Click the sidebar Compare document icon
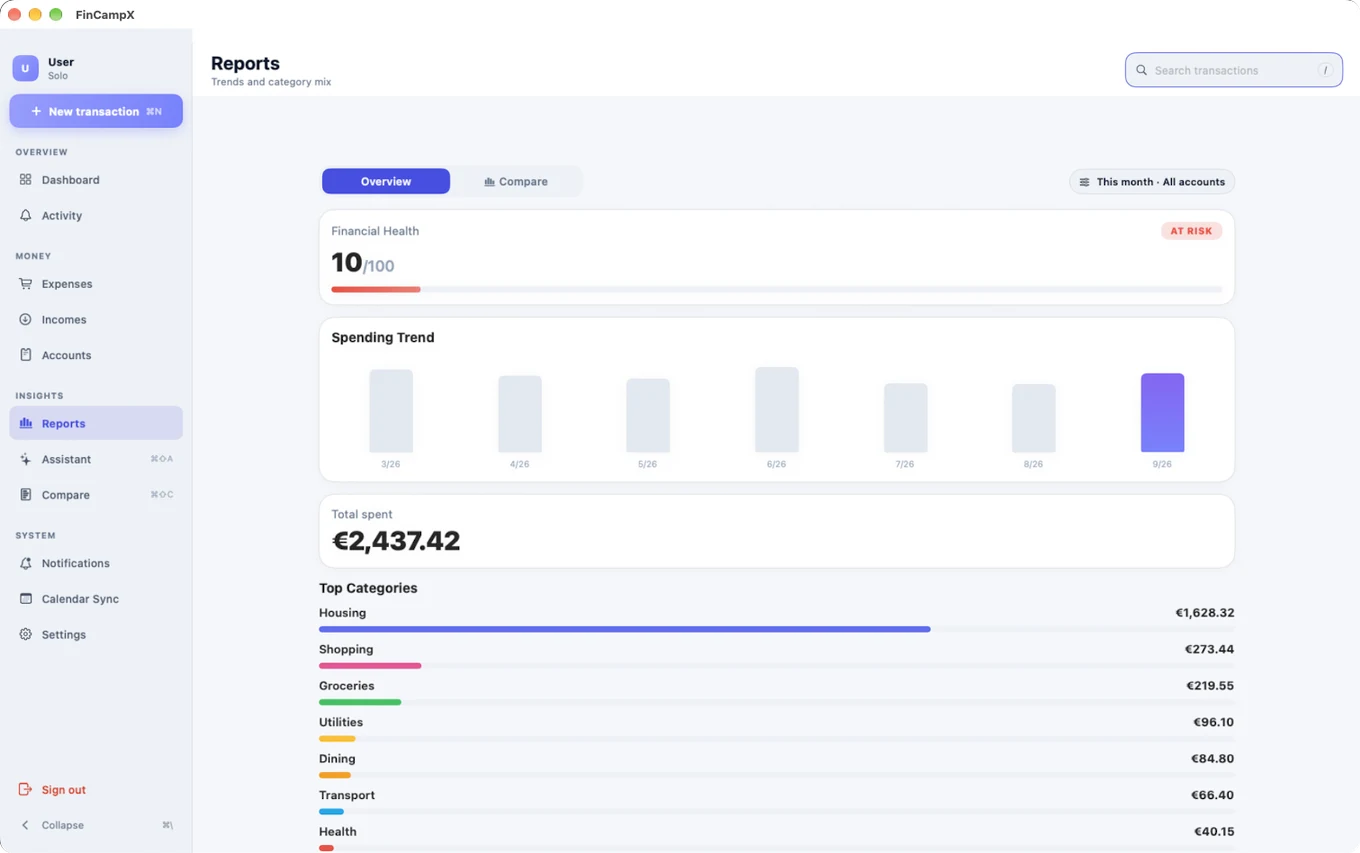Viewport: 1360px width, 853px height. pyautogui.click(x=26, y=495)
